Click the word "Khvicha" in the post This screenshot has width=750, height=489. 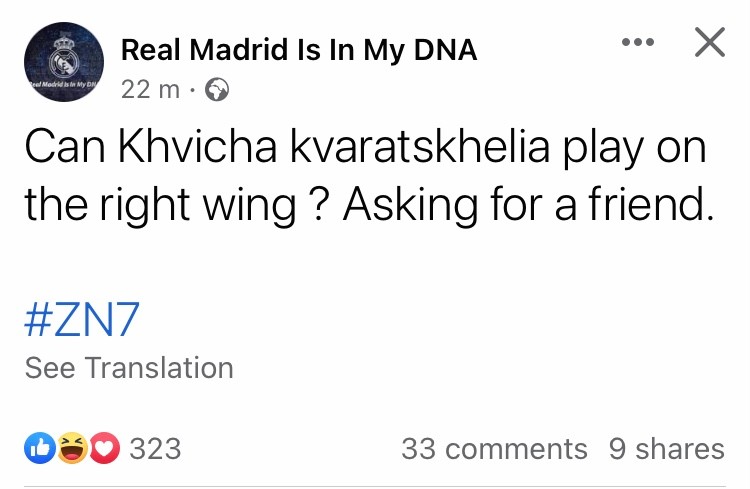(196, 150)
